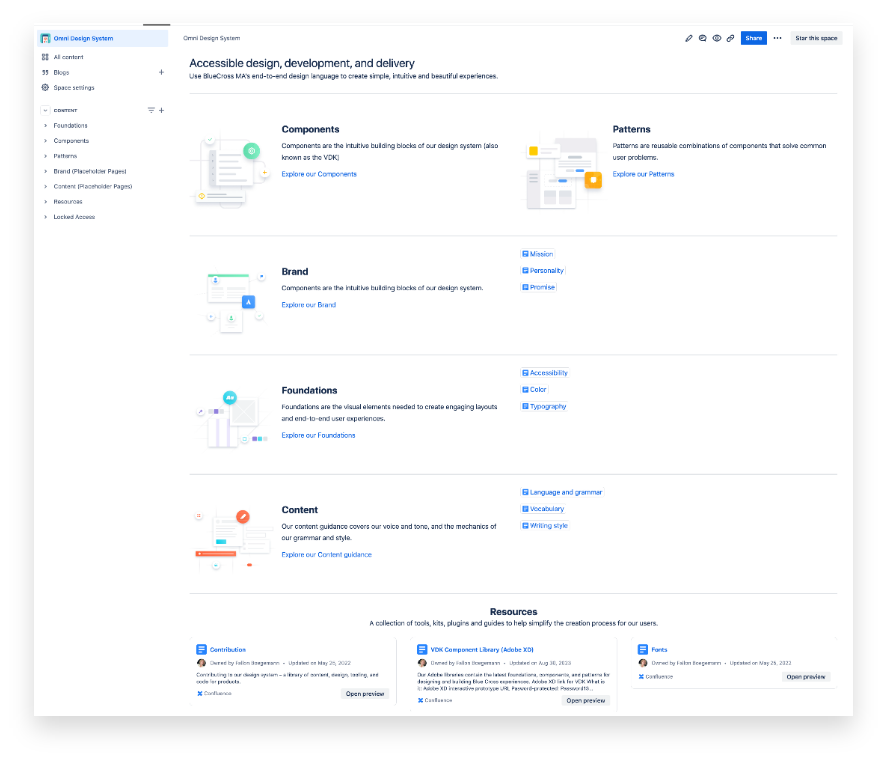Open preview of VDK Component Library card
Screen dimensions: 885x759
click(x=586, y=701)
